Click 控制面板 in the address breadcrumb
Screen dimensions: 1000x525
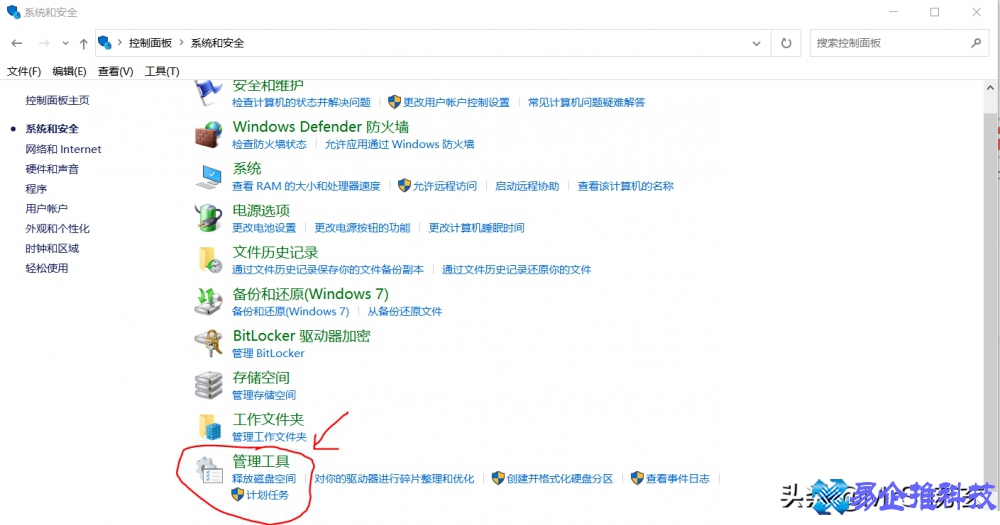[151, 43]
